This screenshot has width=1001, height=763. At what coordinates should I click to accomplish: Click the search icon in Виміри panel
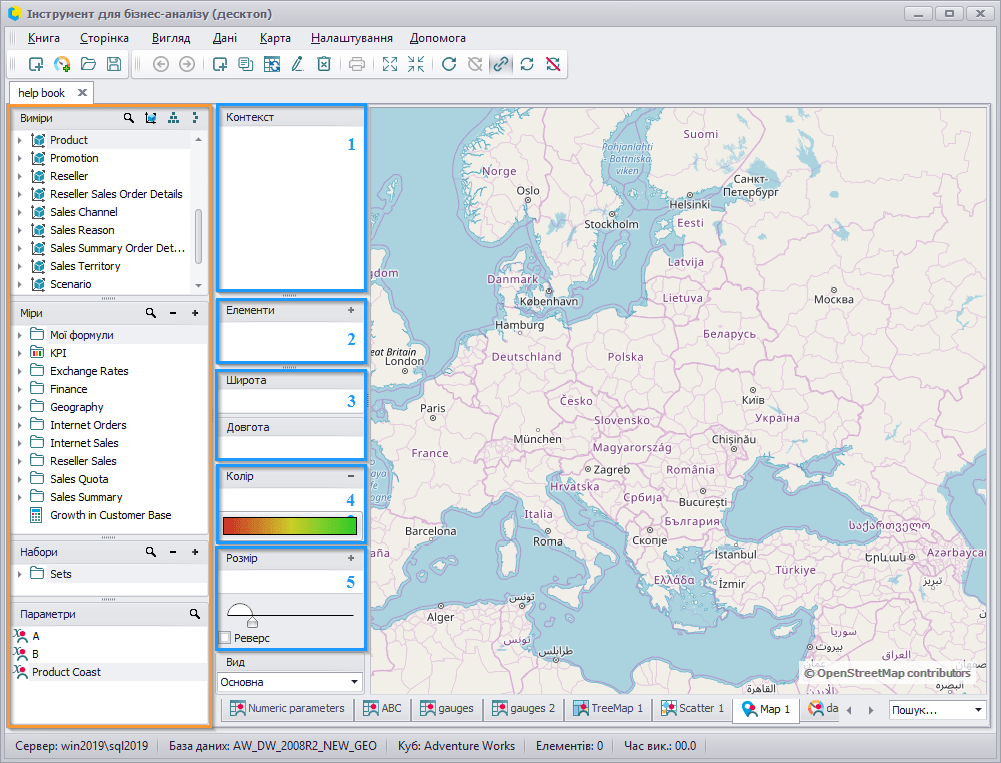pos(129,118)
